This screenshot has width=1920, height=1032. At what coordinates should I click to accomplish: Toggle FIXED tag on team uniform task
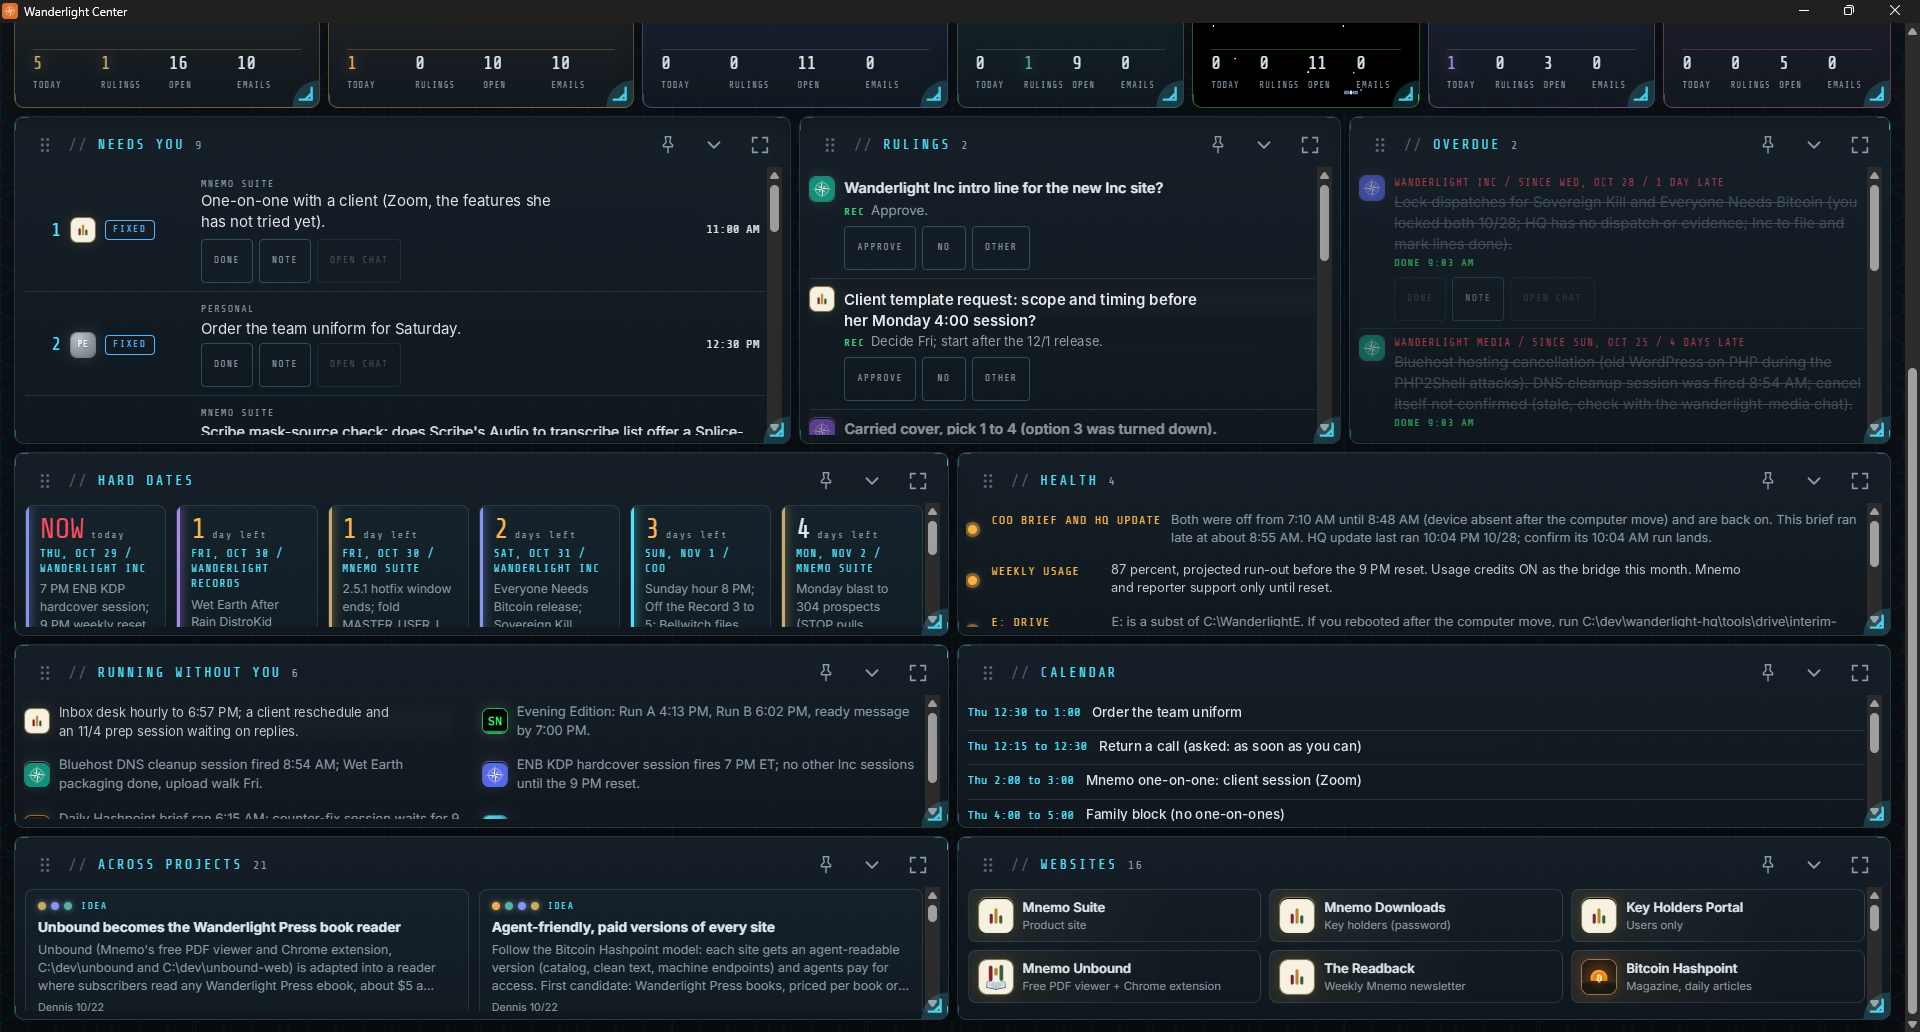click(x=130, y=344)
